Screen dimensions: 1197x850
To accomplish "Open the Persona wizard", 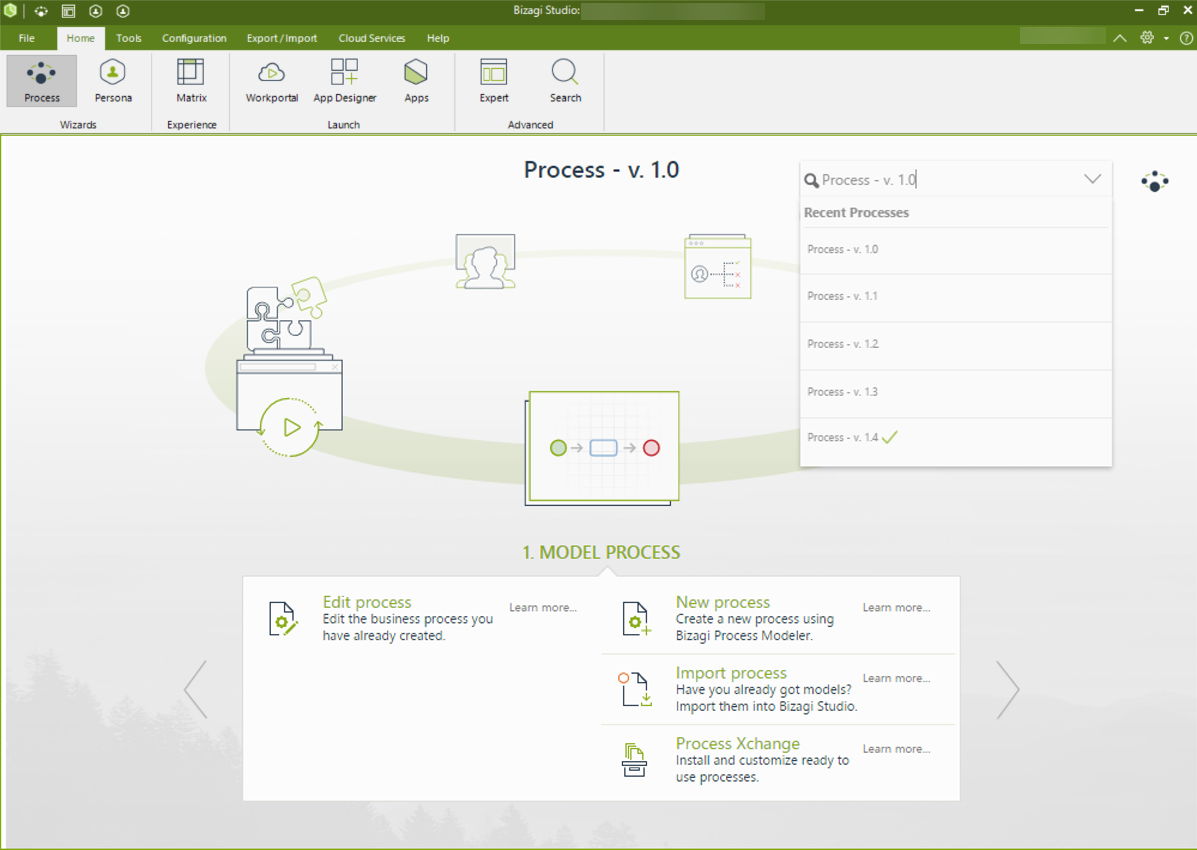I will click(113, 81).
